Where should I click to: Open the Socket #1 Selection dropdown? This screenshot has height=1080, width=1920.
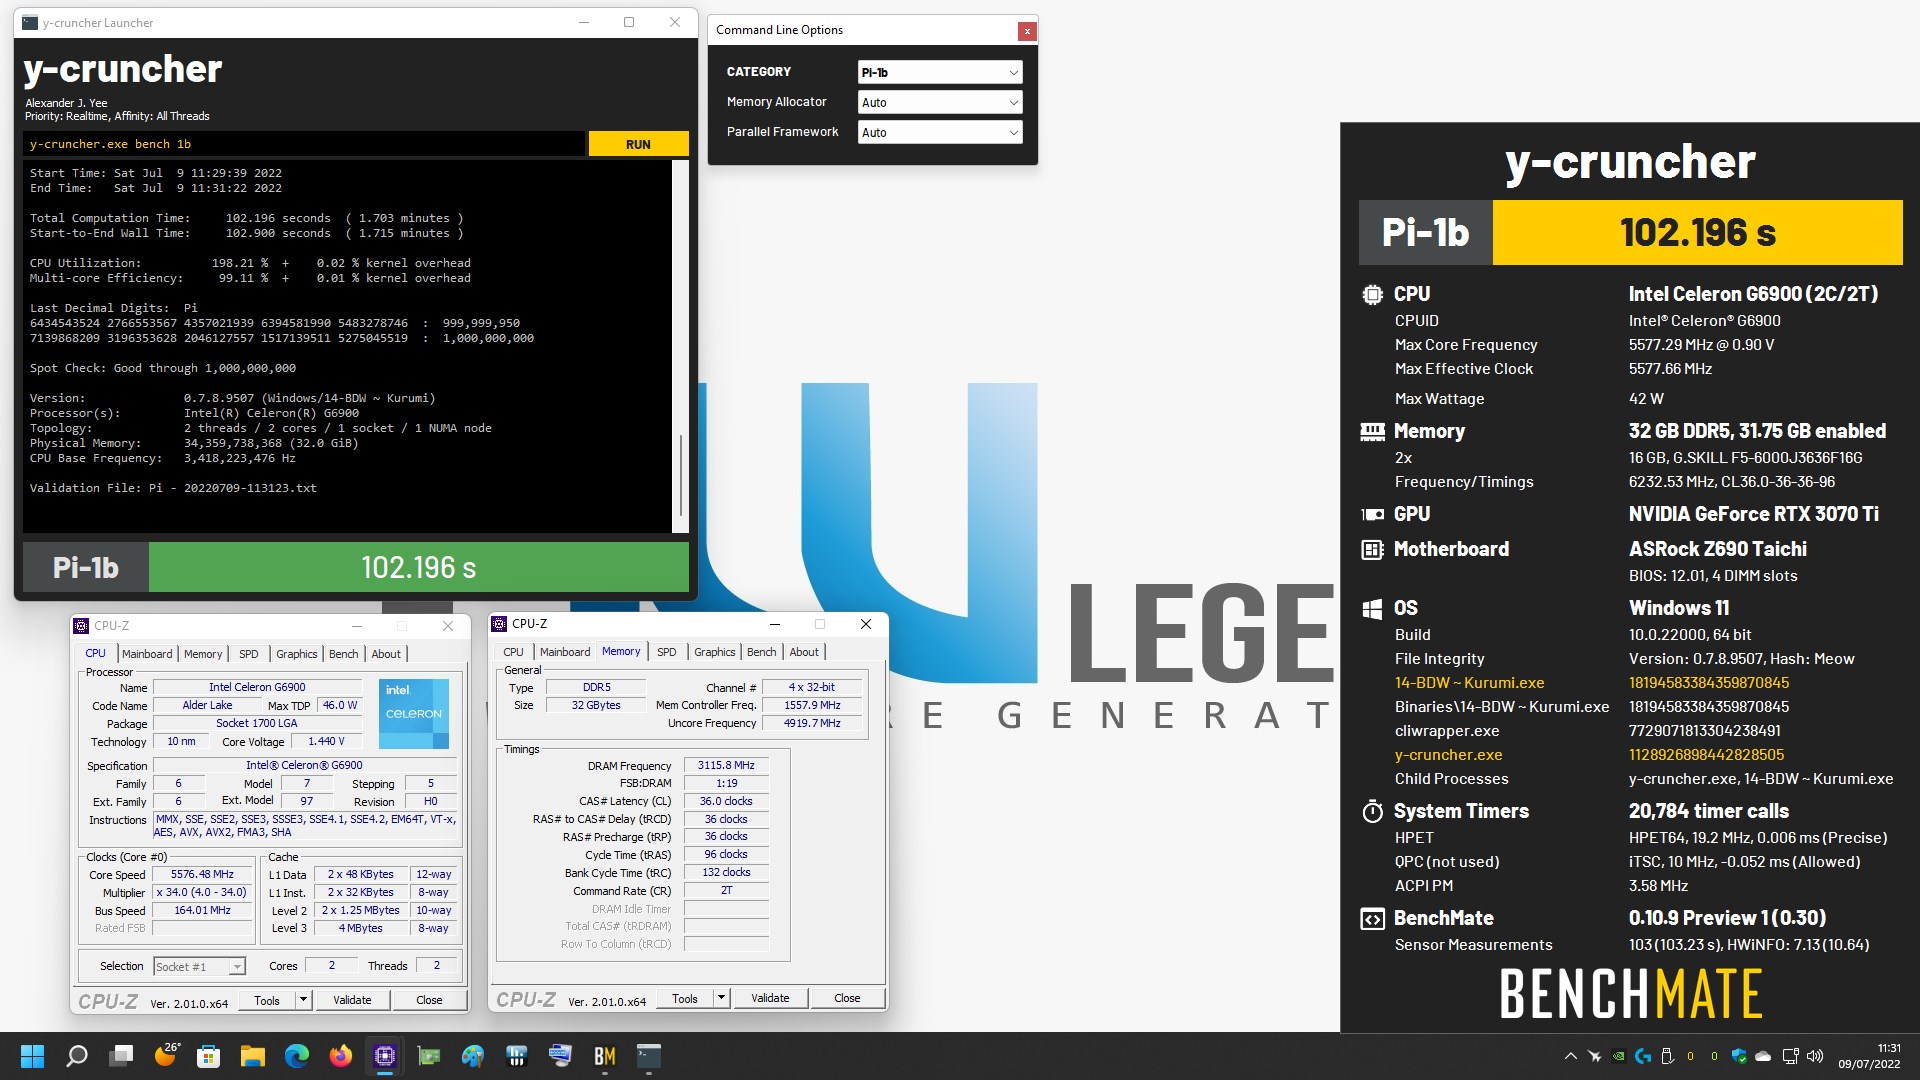pyautogui.click(x=199, y=966)
